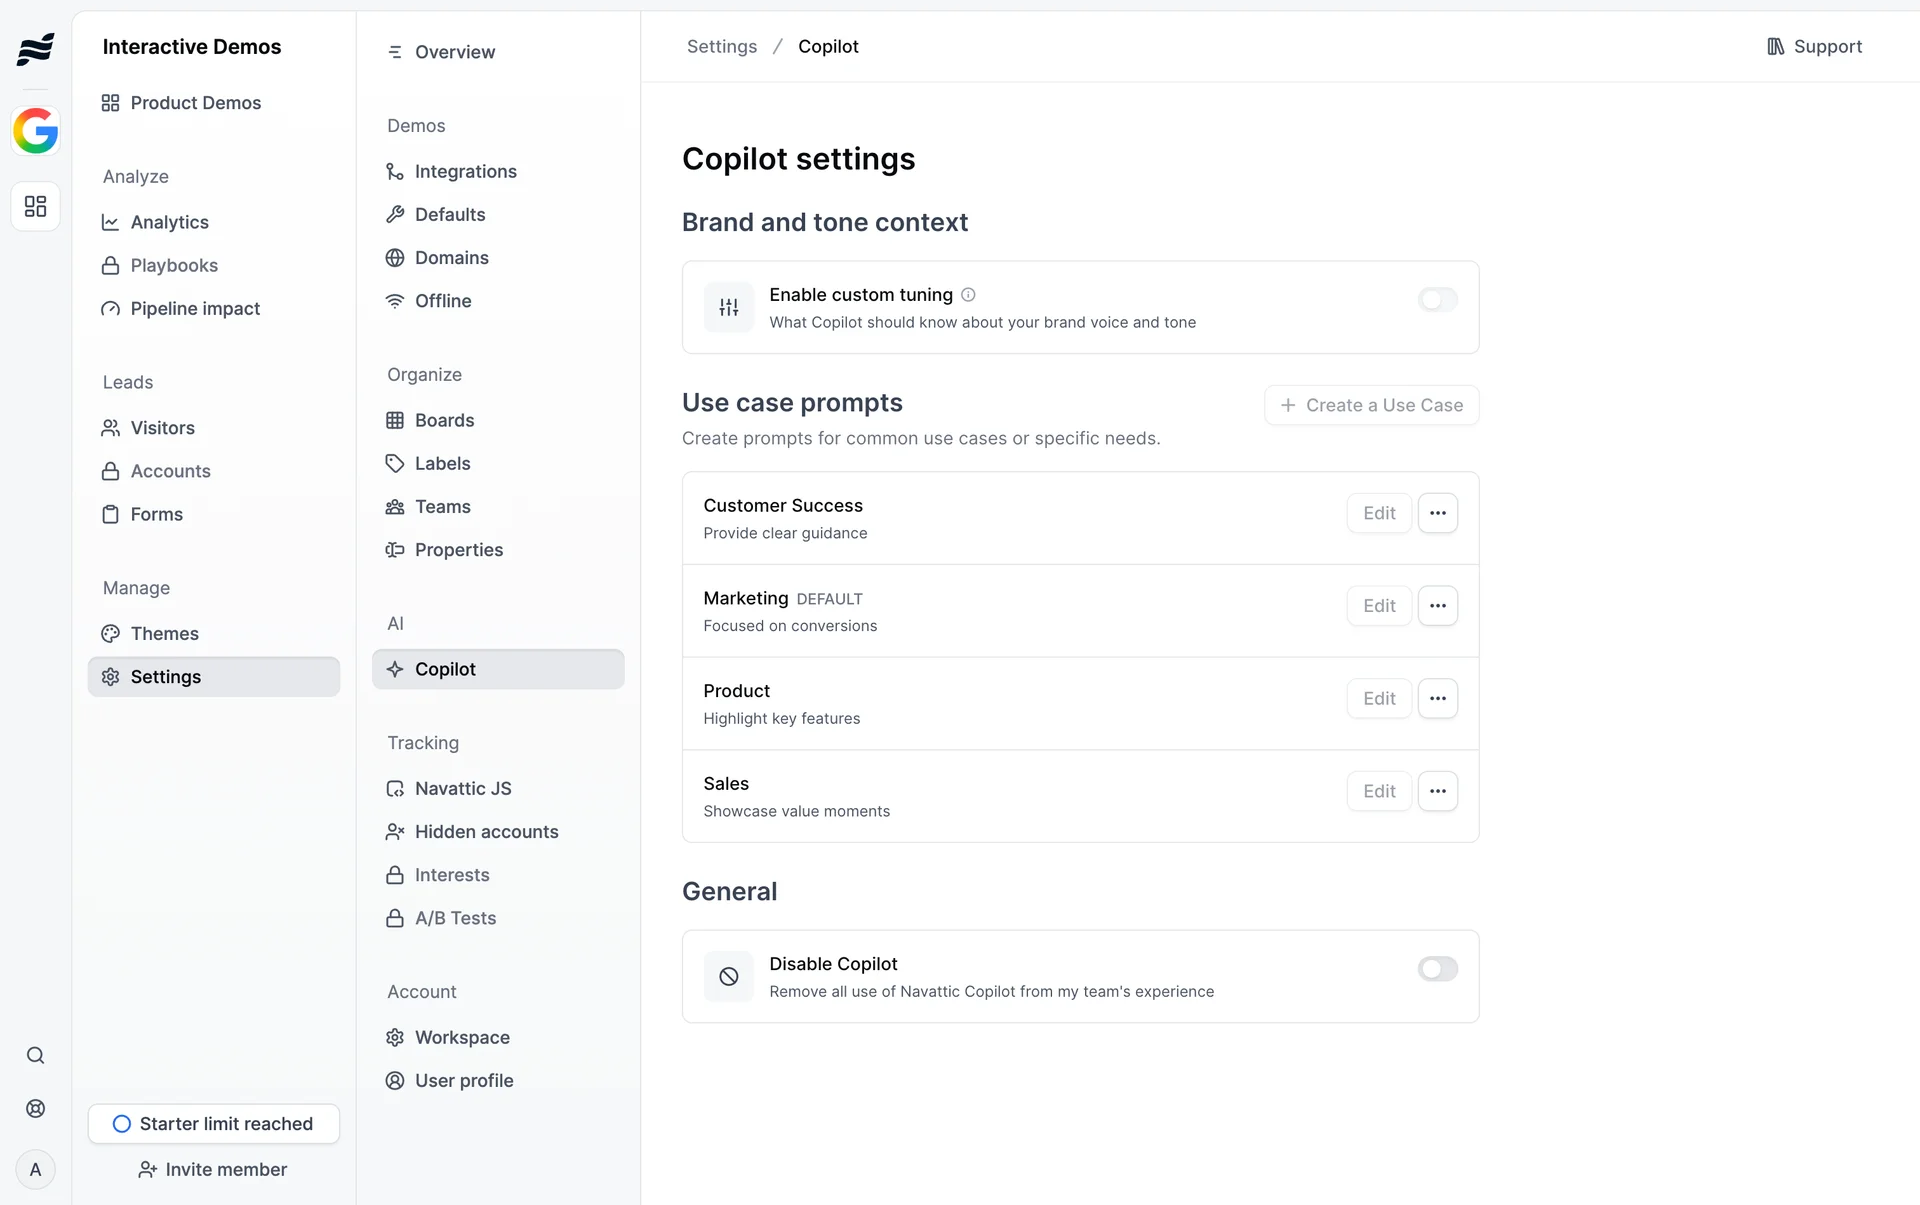Click the Support book icon
This screenshot has width=1920, height=1205.
tap(1775, 47)
